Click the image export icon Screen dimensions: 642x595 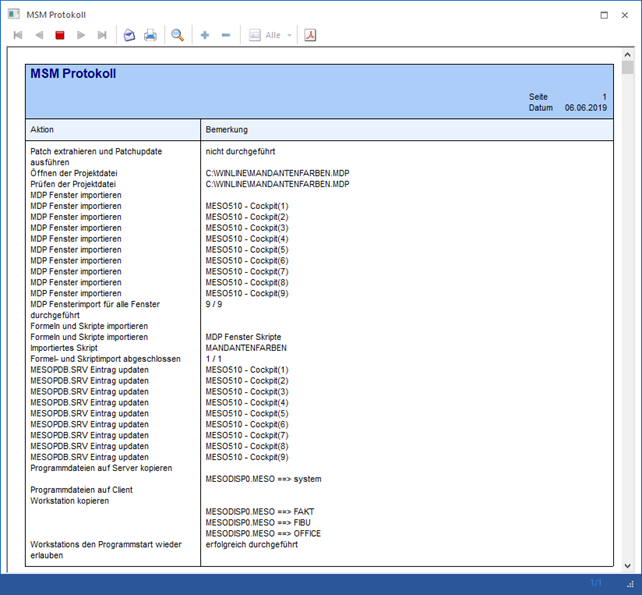point(254,35)
